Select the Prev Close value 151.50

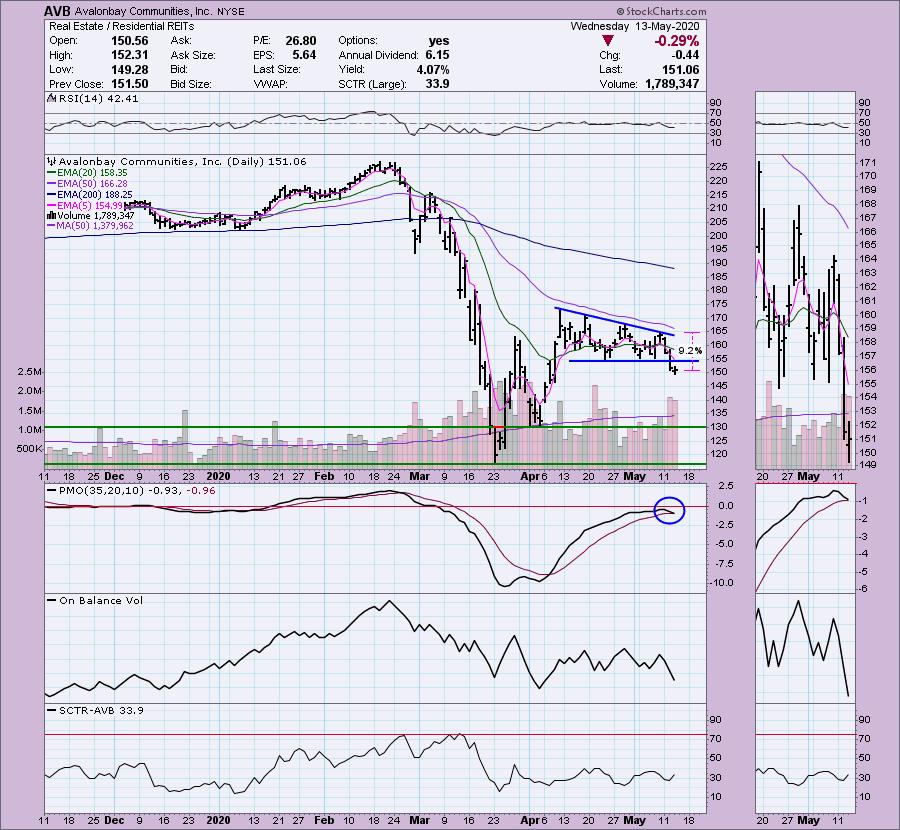[x=129, y=84]
